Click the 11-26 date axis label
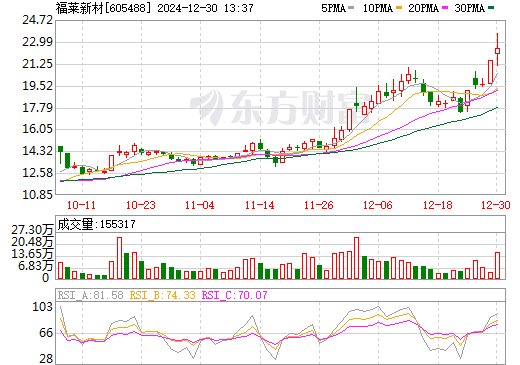 tap(319, 205)
